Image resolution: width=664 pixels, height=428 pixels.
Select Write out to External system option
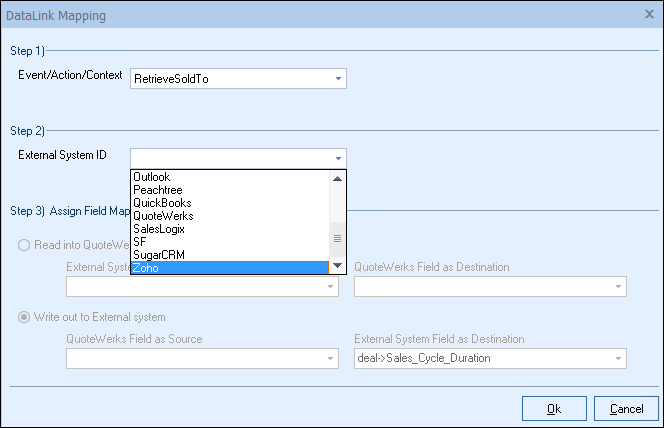click(x=24, y=317)
